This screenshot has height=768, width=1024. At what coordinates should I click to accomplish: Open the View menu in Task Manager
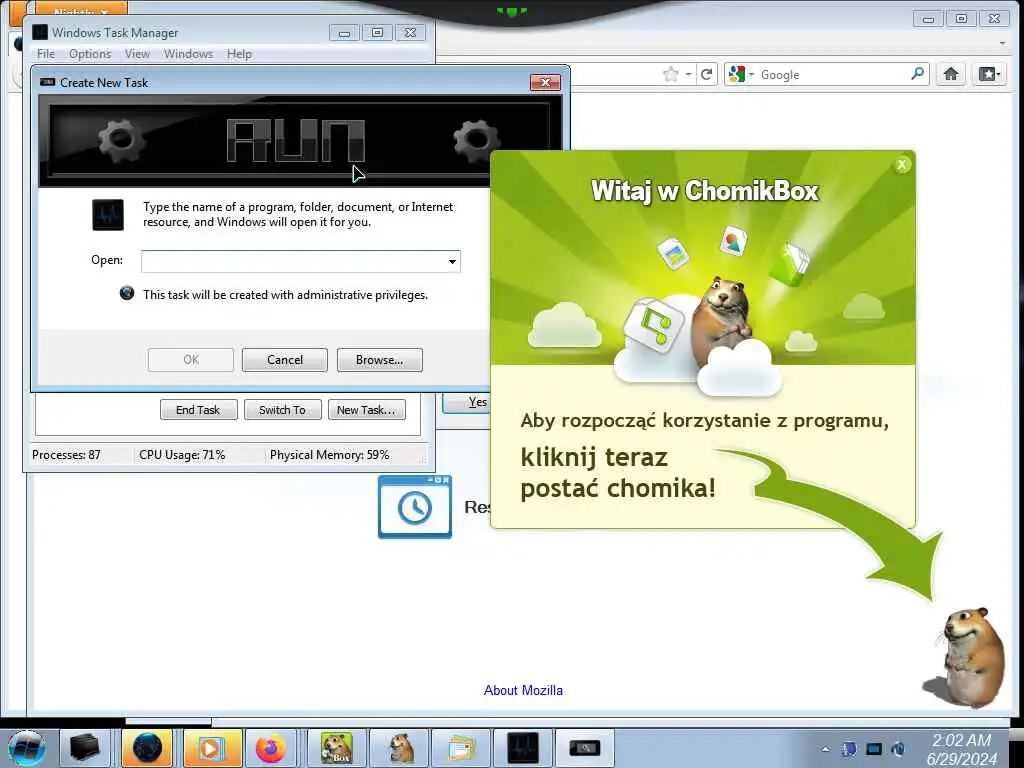click(137, 54)
